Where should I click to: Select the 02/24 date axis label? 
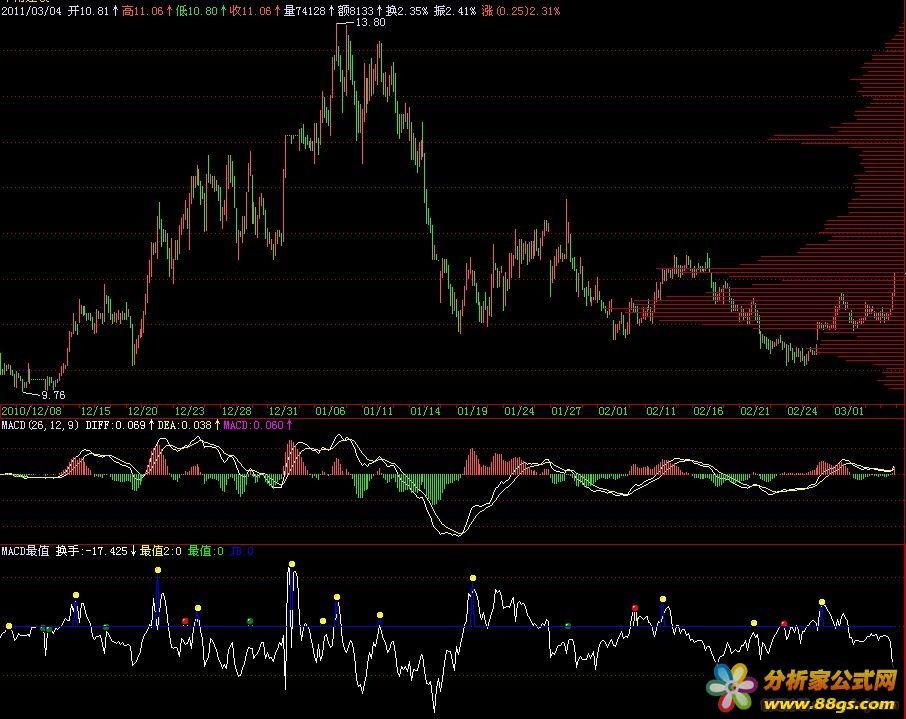pyautogui.click(x=803, y=411)
